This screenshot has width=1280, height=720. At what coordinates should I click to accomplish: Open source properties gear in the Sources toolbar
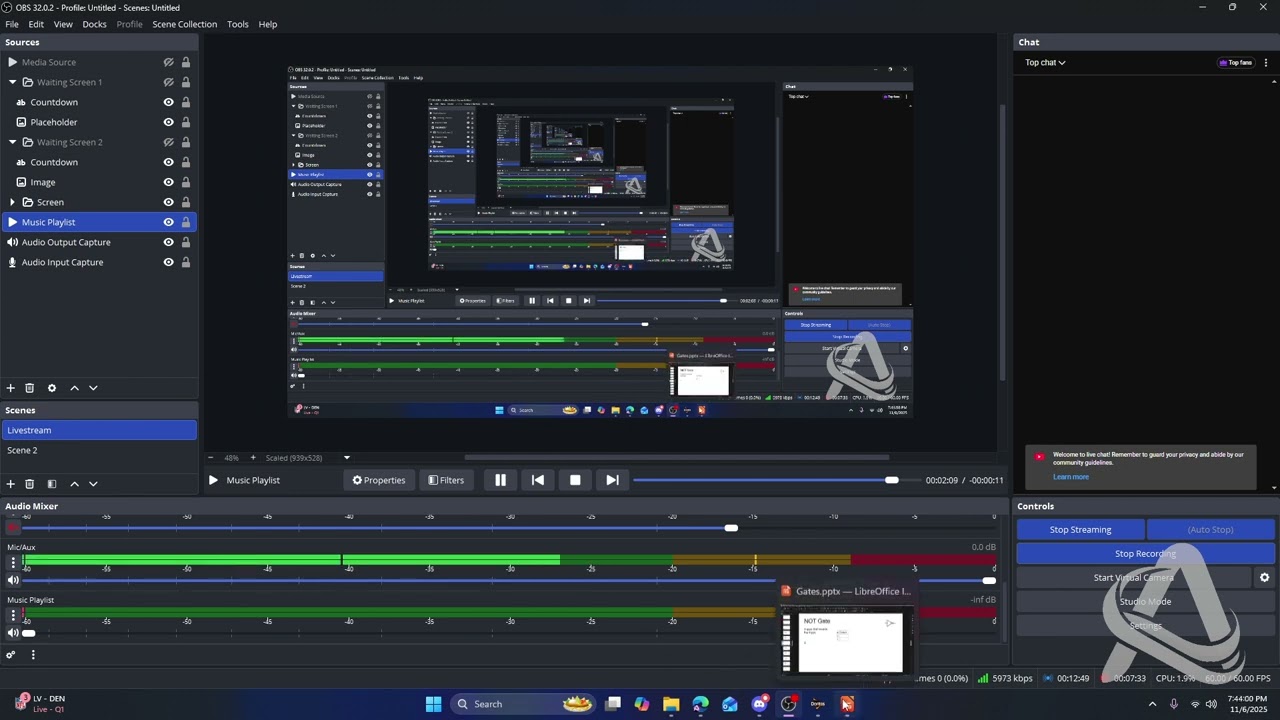52,388
